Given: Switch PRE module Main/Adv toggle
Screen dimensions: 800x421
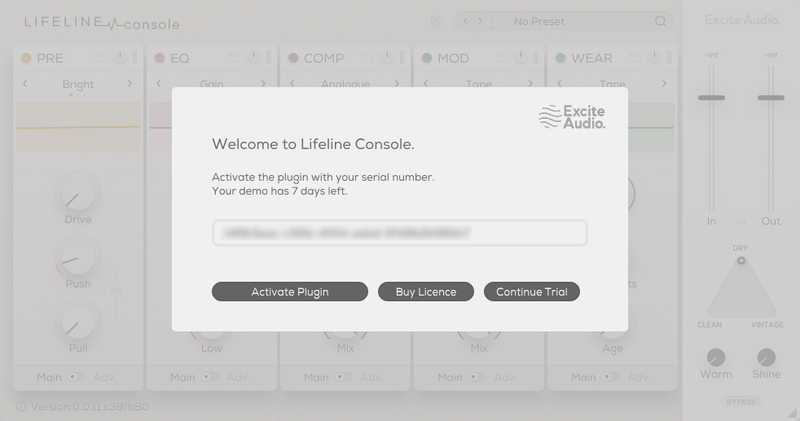Looking at the screenshot, I should 77,377.
